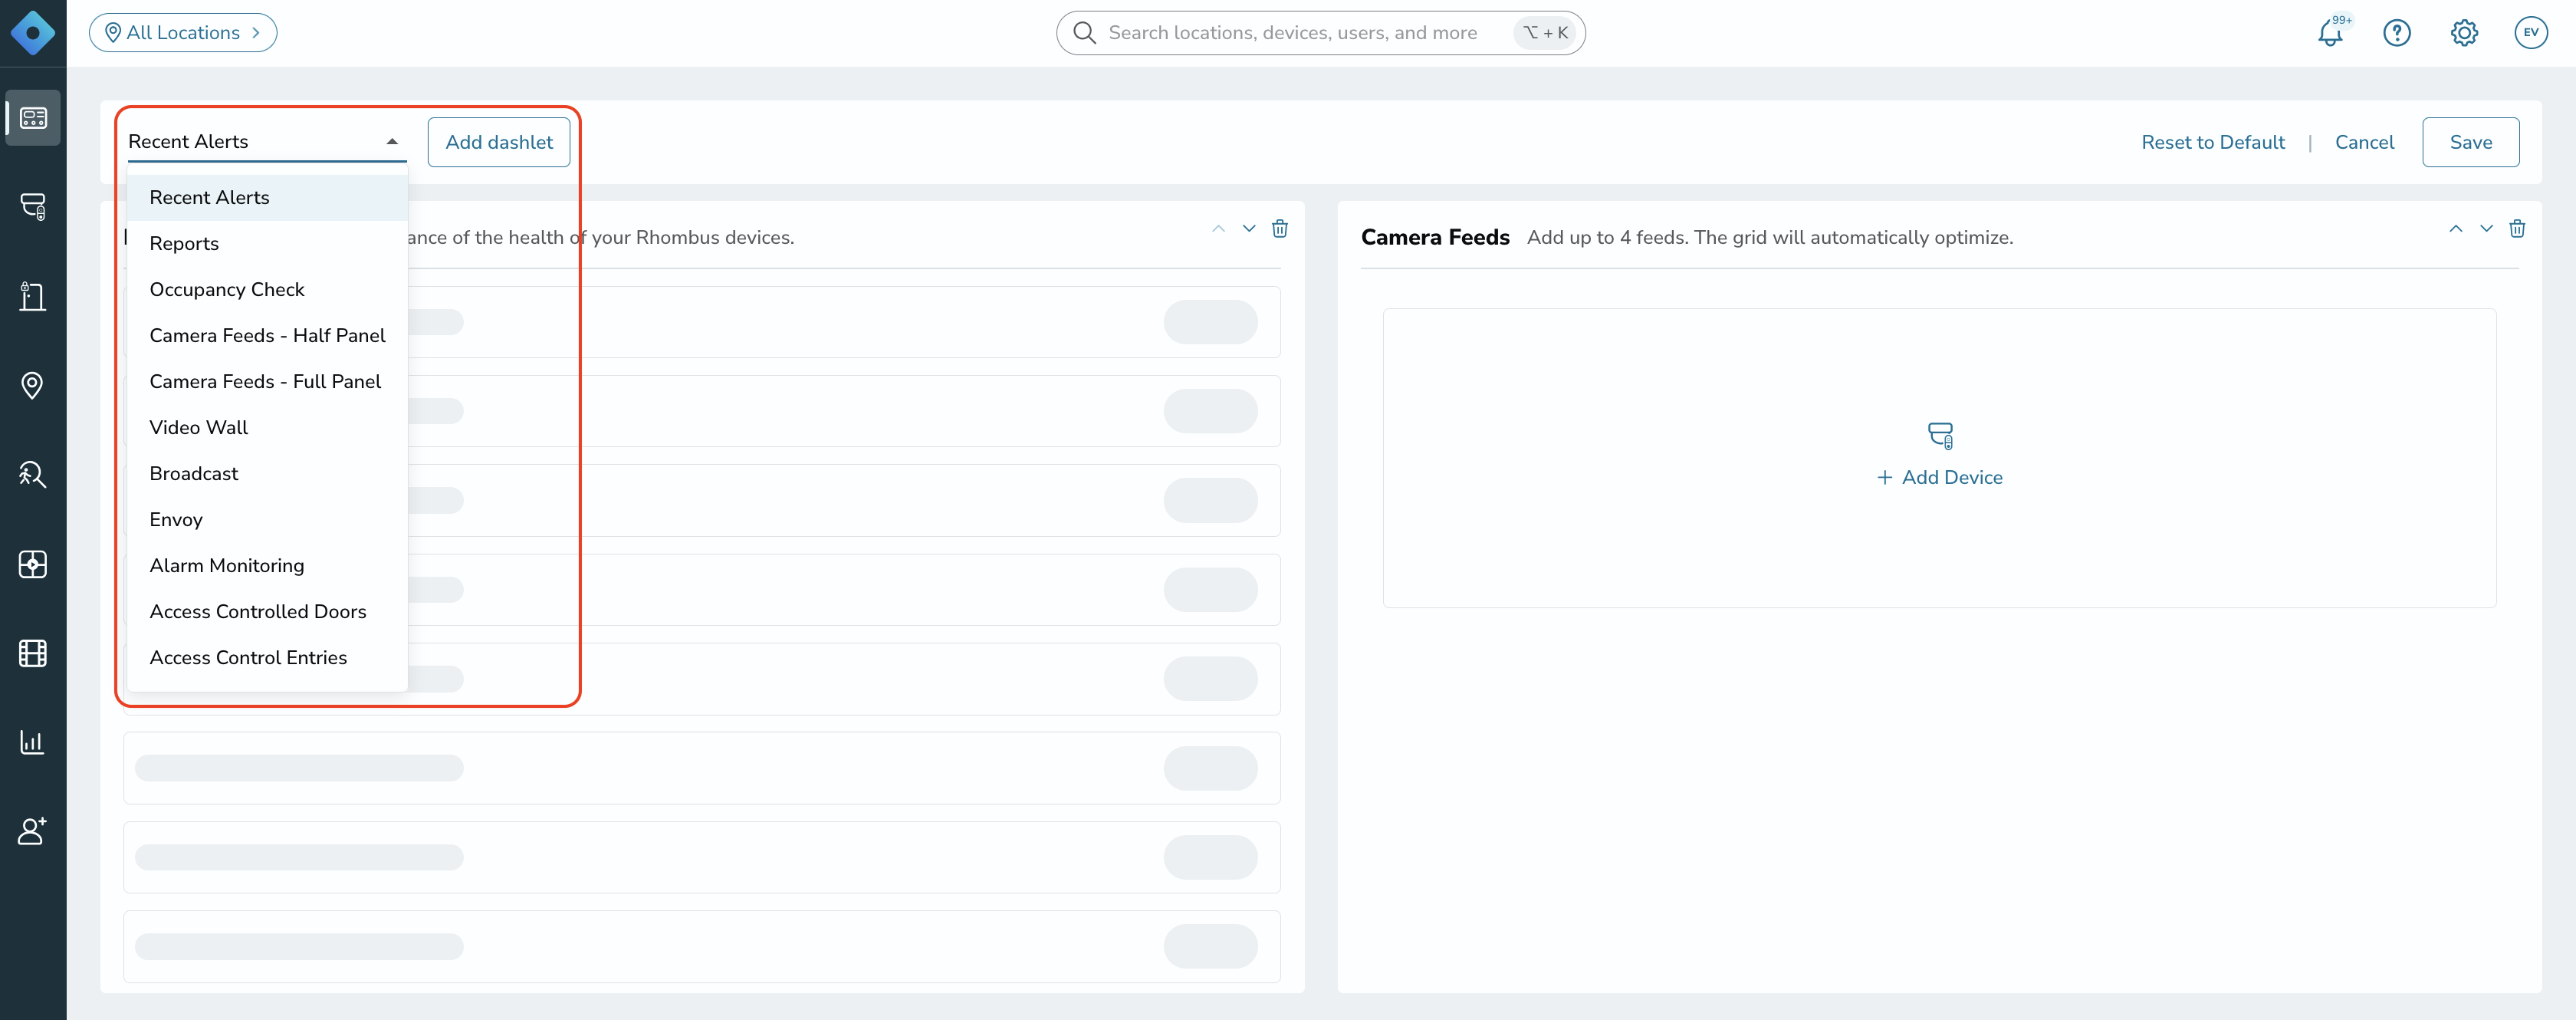Click Add Device in Camera Feeds
Viewport: 2576px width, 1020px height.
1939,478
